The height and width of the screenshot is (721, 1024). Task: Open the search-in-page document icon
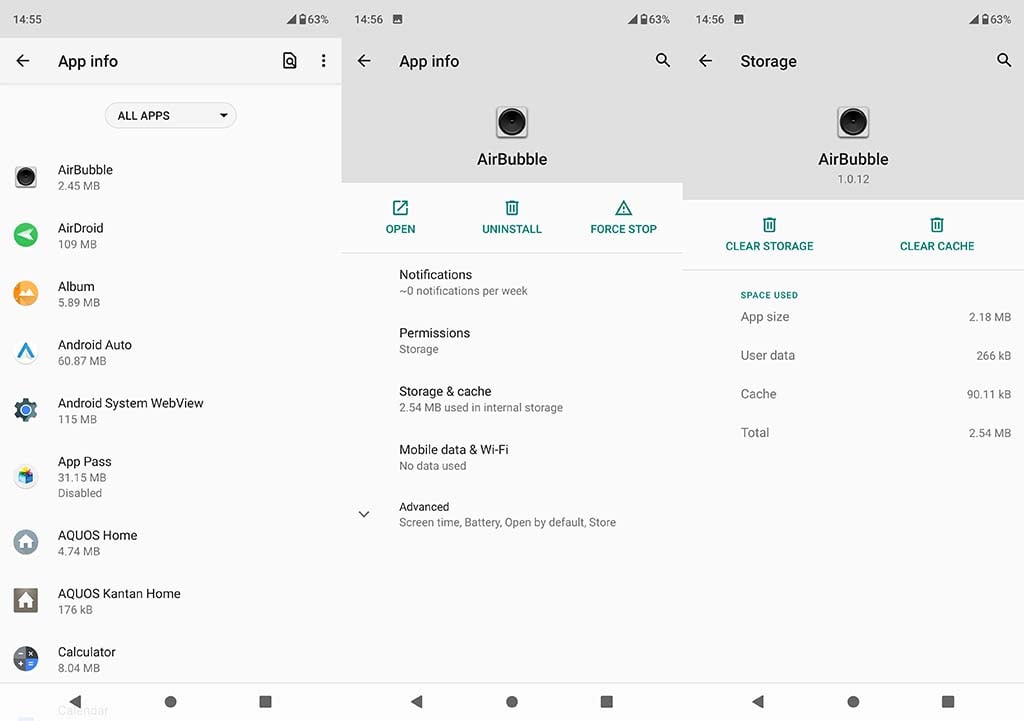pos(289,61)
